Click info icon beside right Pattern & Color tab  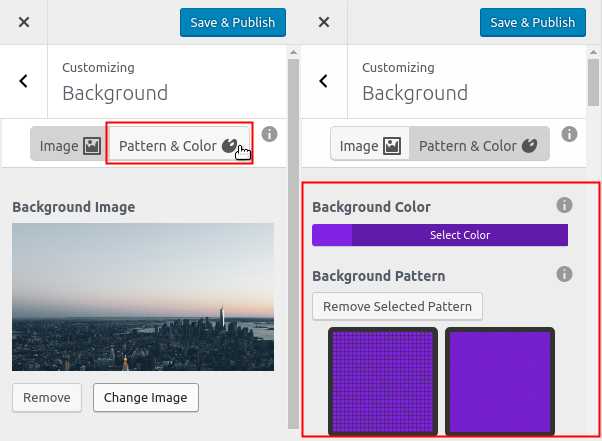tap(569, 134)
